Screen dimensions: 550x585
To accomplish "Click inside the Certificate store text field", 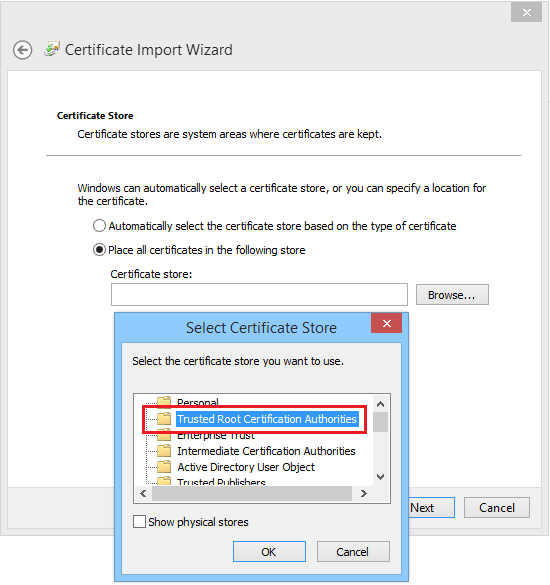I will pyautogui.click(x=259, y=294).
